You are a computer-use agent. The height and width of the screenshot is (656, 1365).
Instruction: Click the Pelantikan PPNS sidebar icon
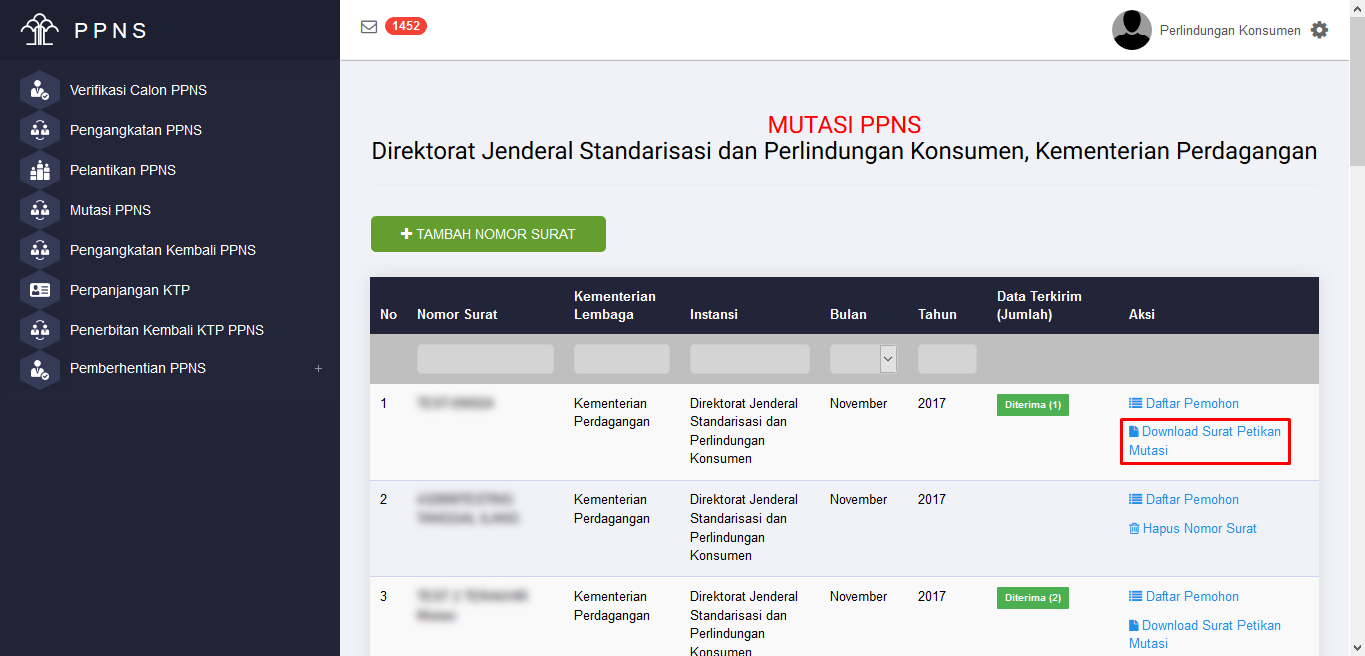(x=40, y=170)
